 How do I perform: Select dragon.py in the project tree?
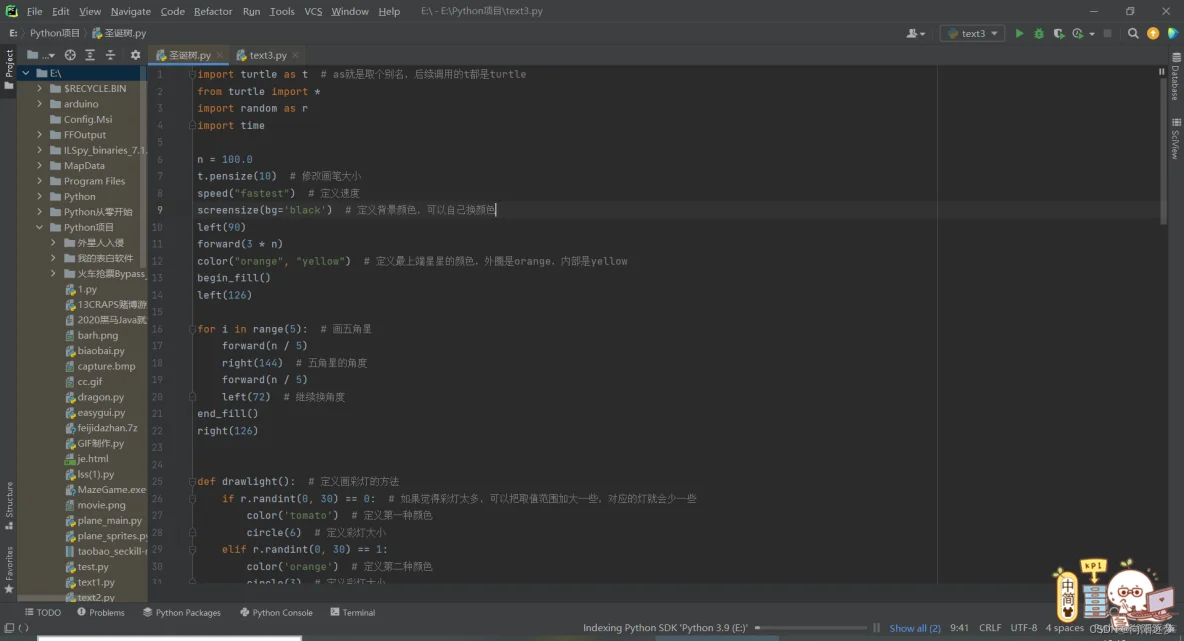click(x=100, y=397)
